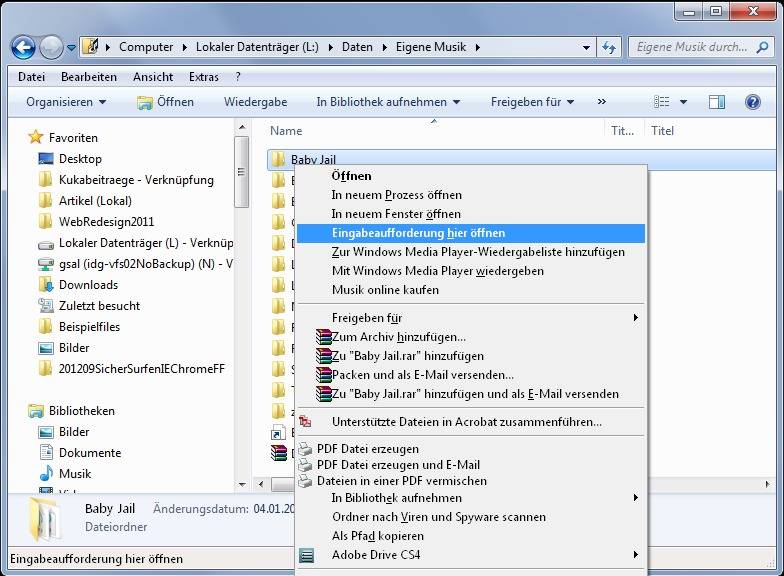
Task: Click the navigation pane scroll up arrow
Action: [x=242, y=128]
